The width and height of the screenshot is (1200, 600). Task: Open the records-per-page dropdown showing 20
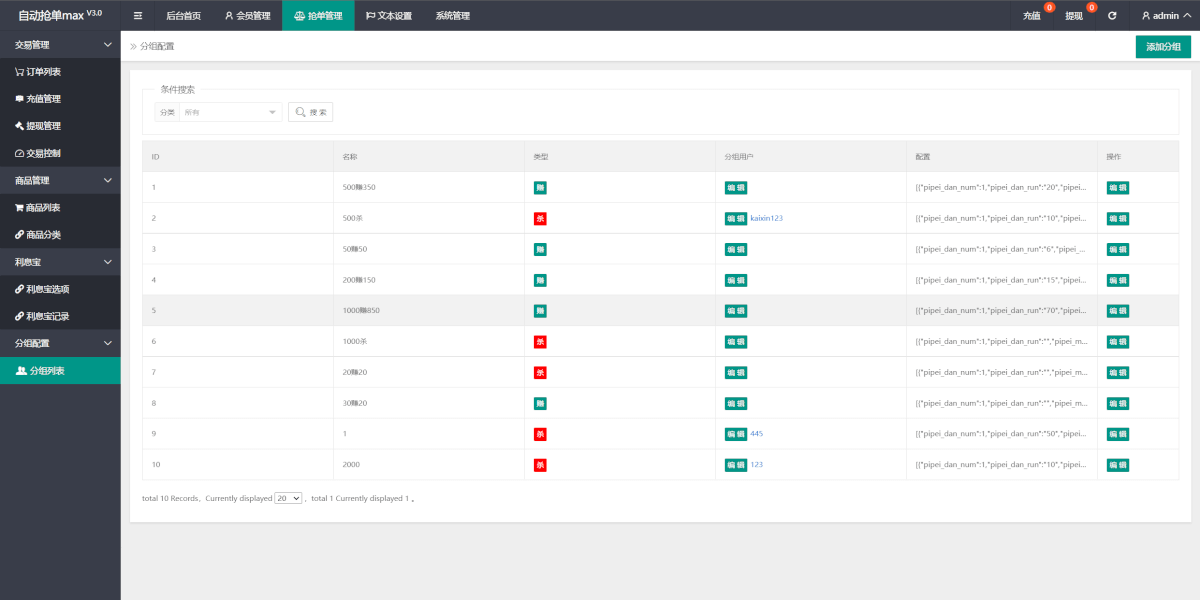[x=288, y=498]
